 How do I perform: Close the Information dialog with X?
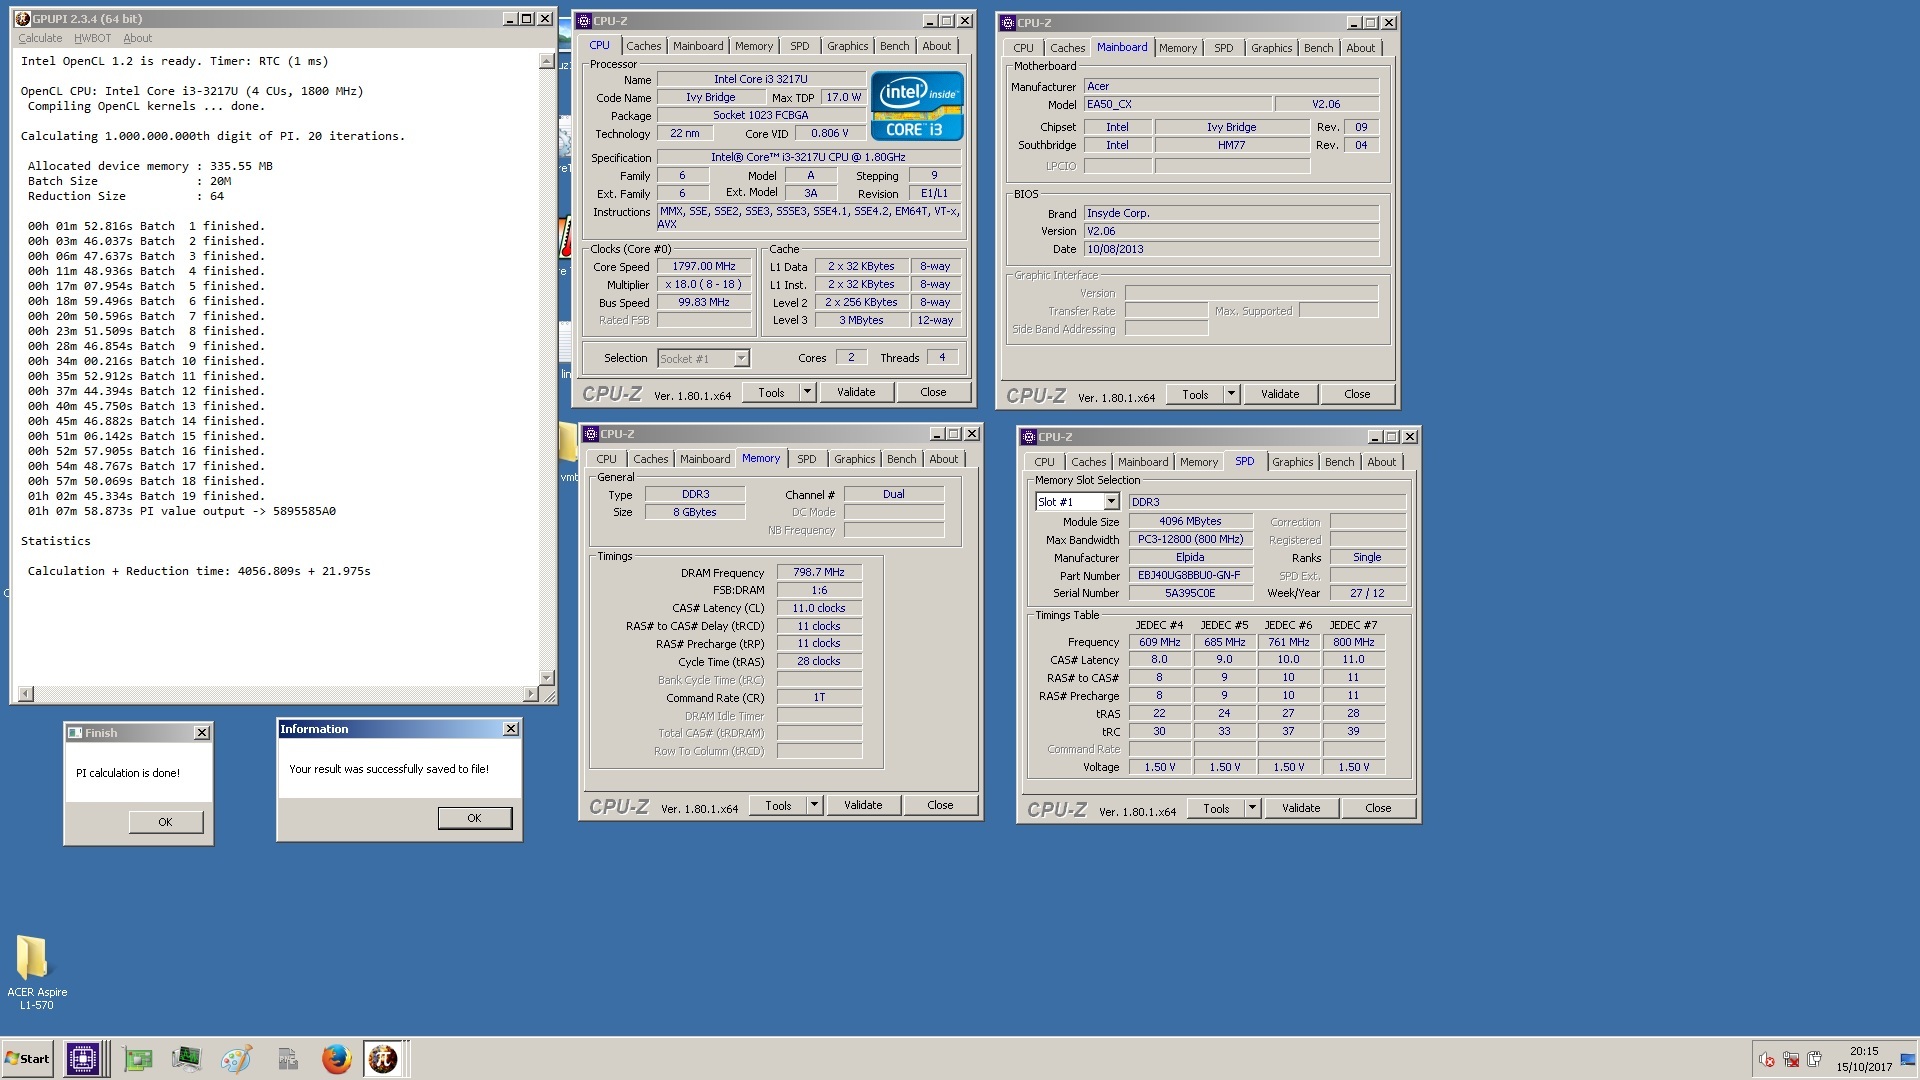511,729
